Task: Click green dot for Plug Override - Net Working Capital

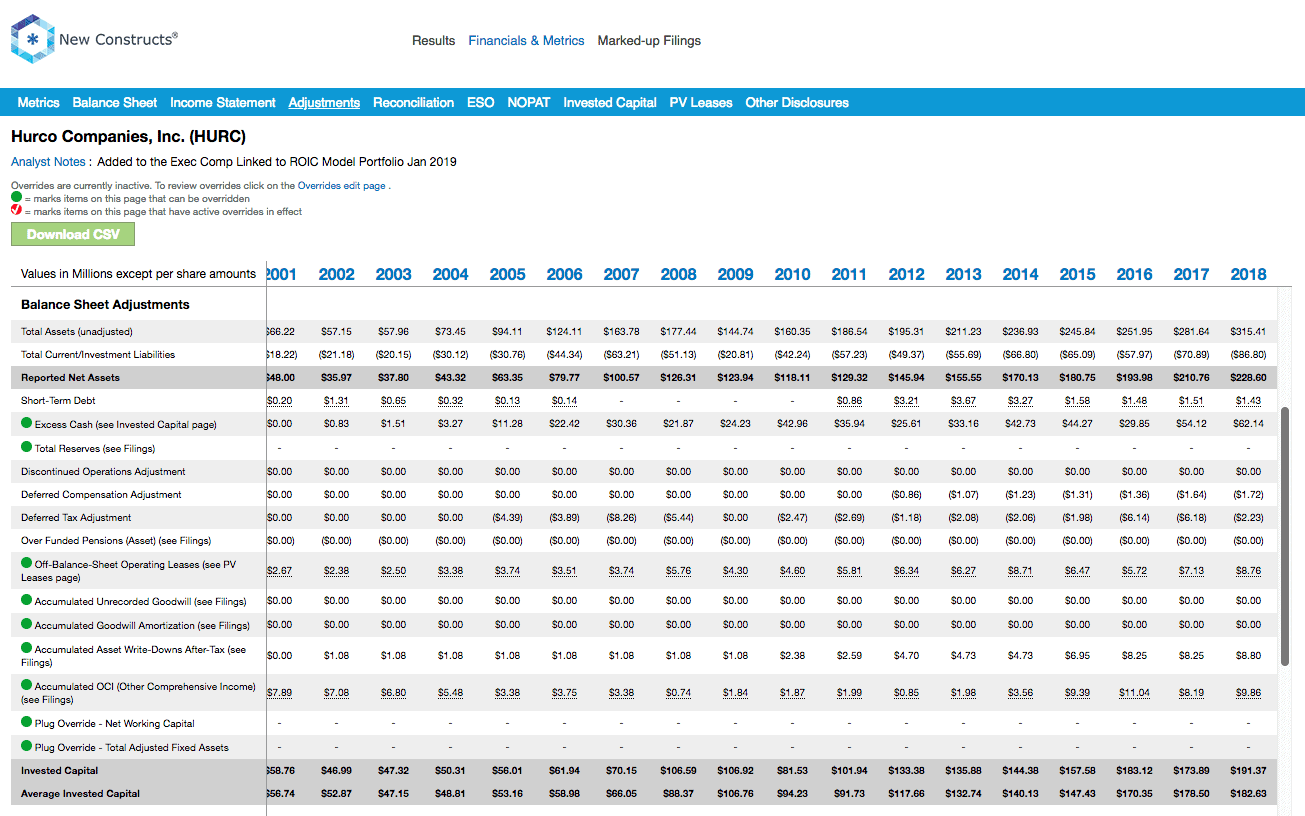Action: [x=27, y=722]
